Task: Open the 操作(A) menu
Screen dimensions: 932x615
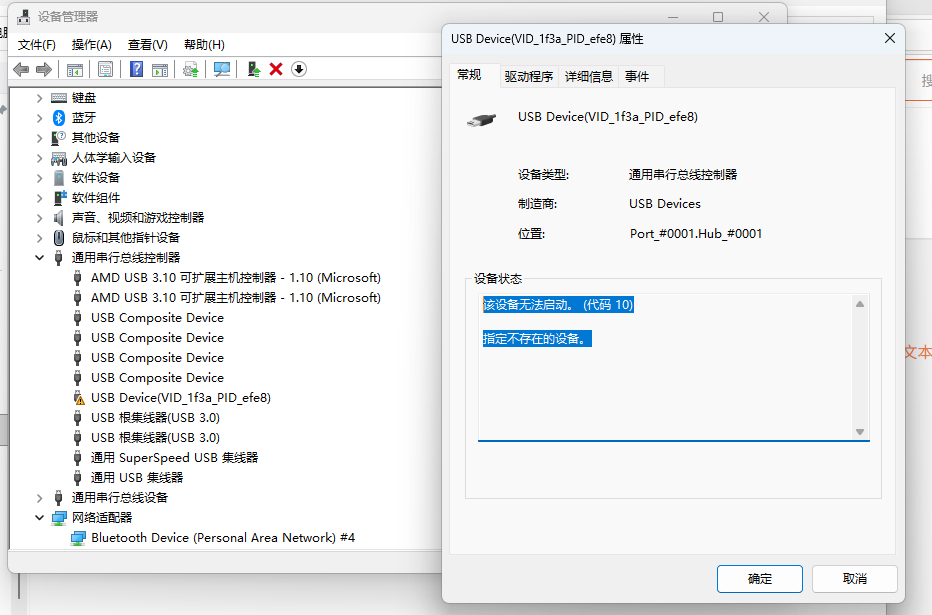Action: pyautogui.click(x=91, y=44)
